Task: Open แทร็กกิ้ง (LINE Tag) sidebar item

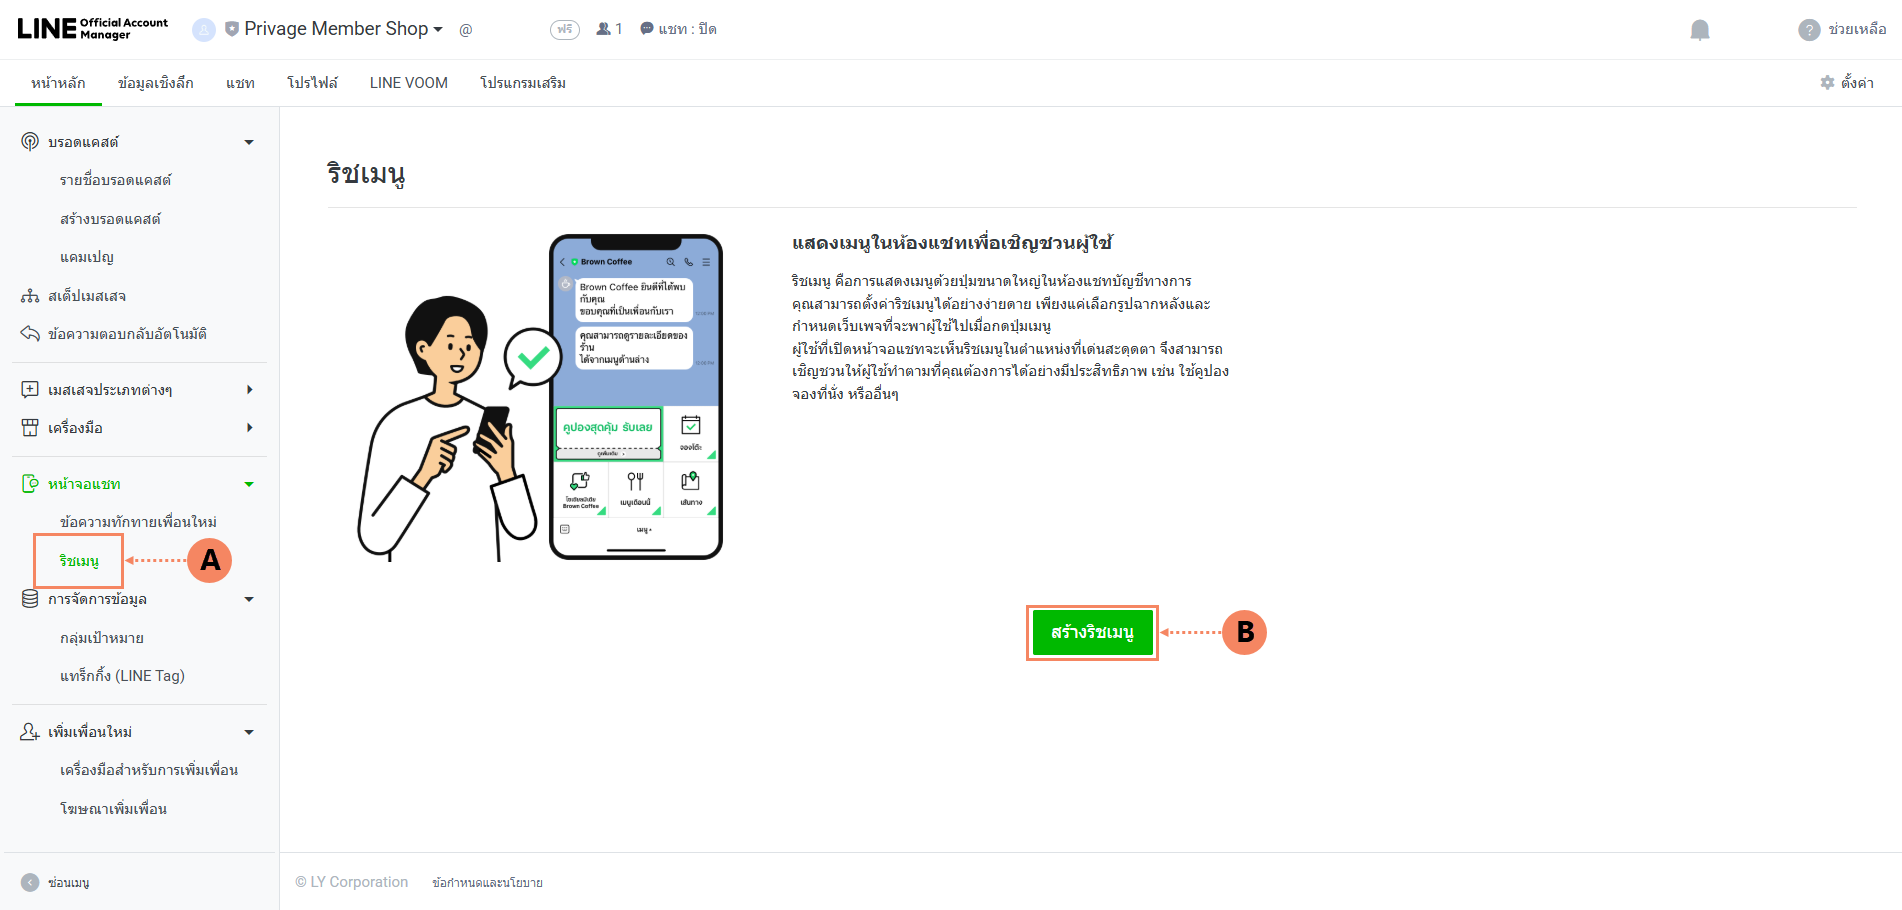Action: (x=122, y=676)
